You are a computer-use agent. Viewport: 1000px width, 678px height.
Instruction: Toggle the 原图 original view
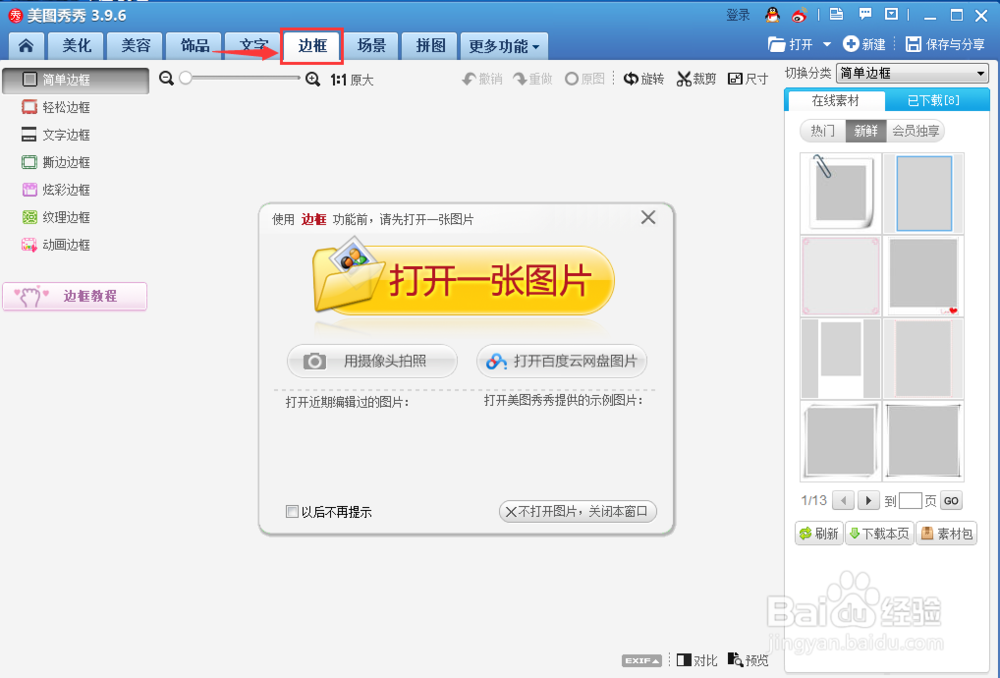[x=584, y=79]
